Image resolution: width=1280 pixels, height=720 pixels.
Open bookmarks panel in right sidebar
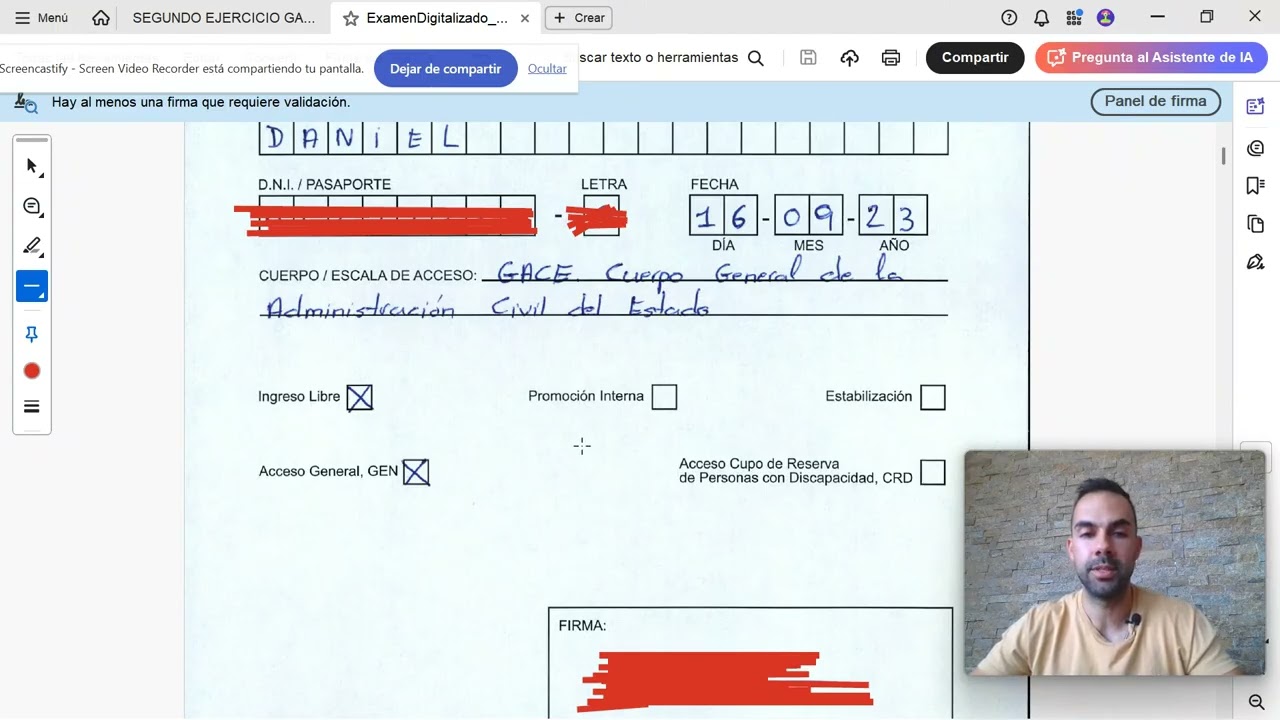tap(1256, 186)
